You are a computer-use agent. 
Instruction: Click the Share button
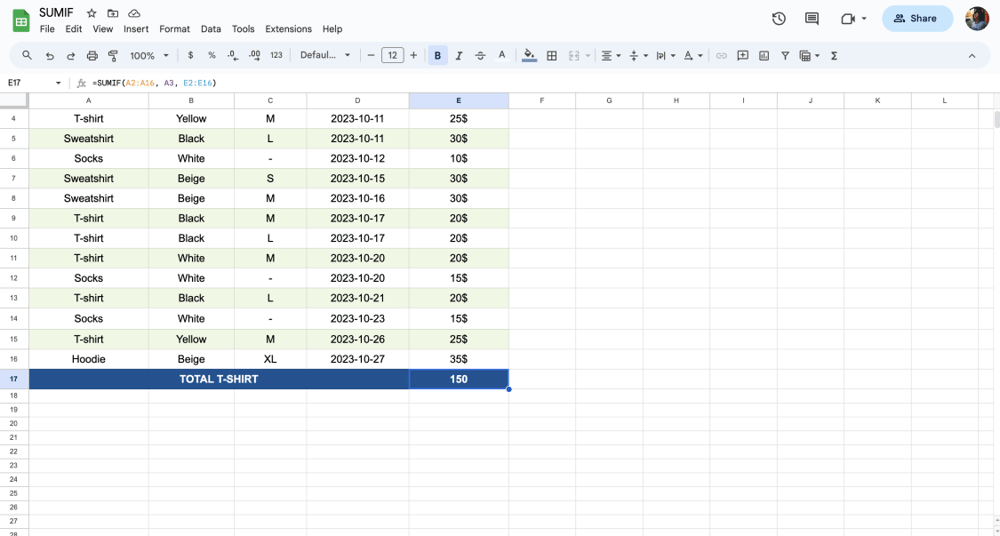pyautogui.click(x=916, y=18)
